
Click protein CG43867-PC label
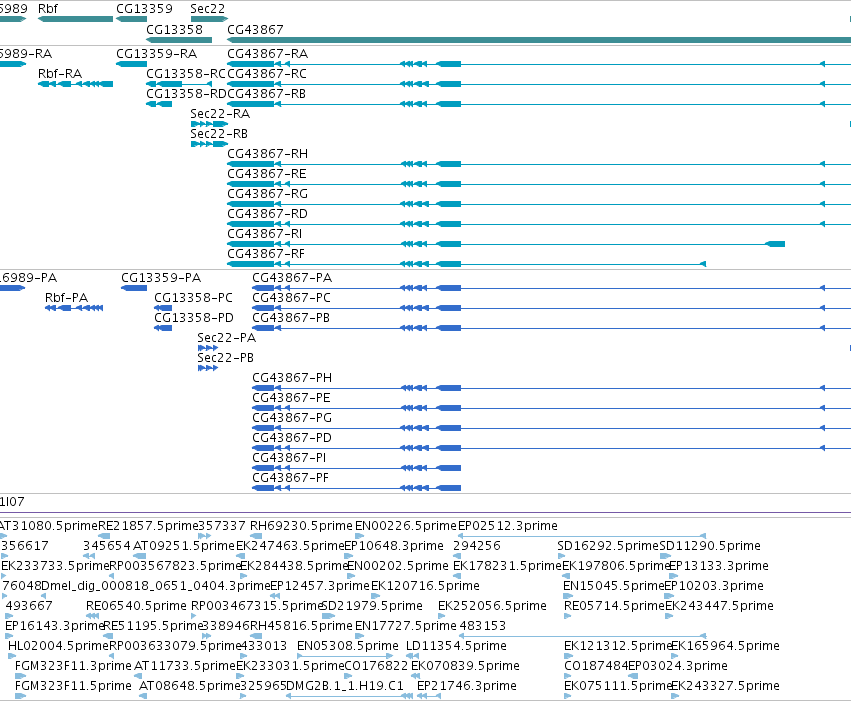tap(291, 298)
